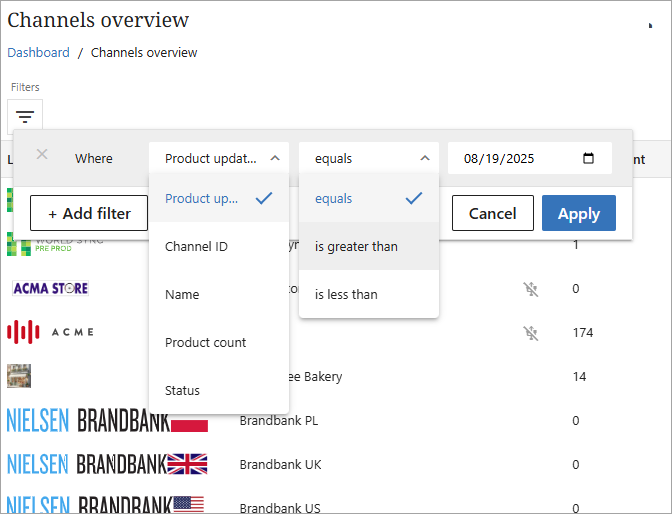Click the ACMA STORE logo

(50, 288)
